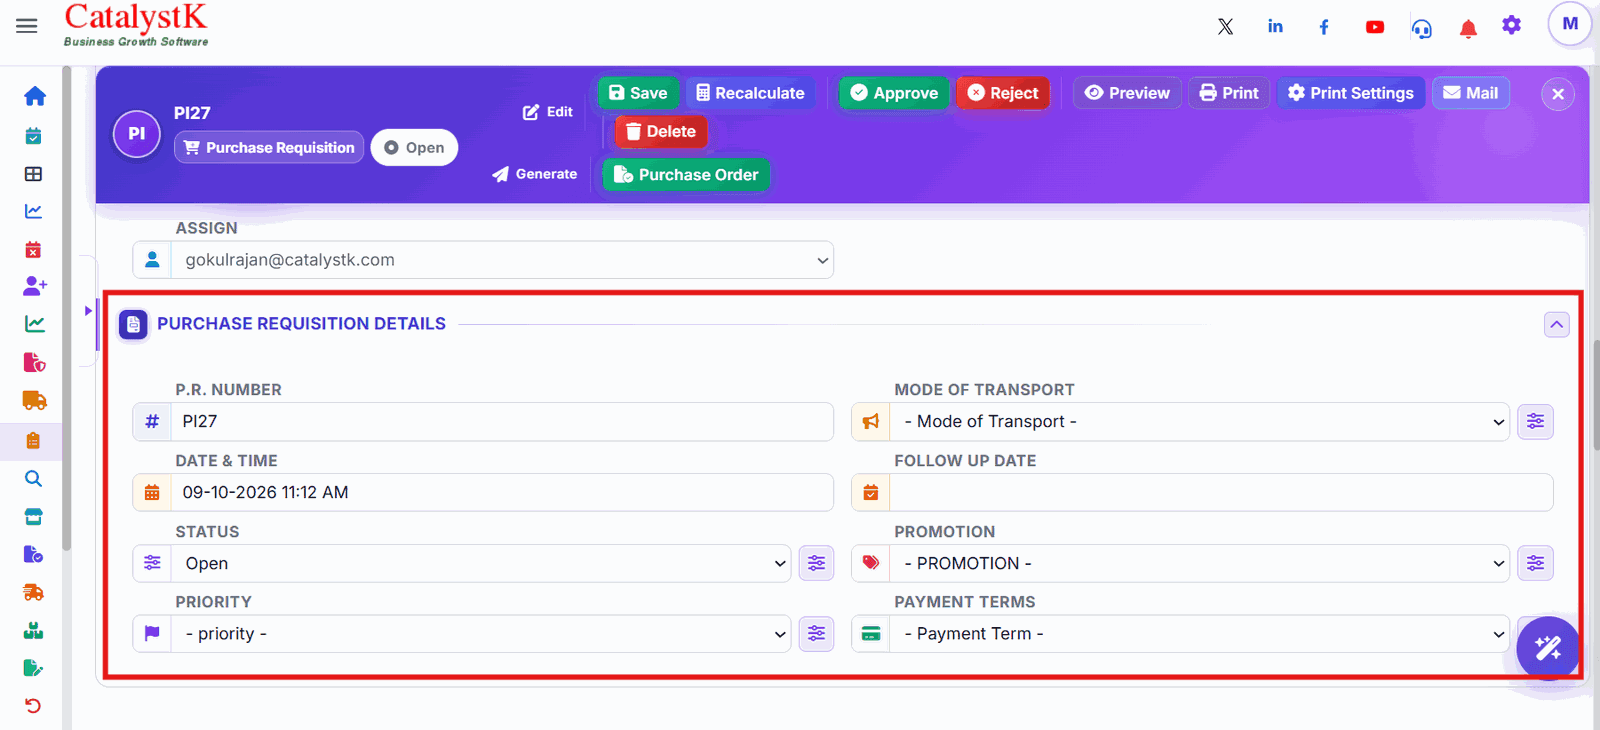Expand the Assign user dropdown

tap(502, 260)
